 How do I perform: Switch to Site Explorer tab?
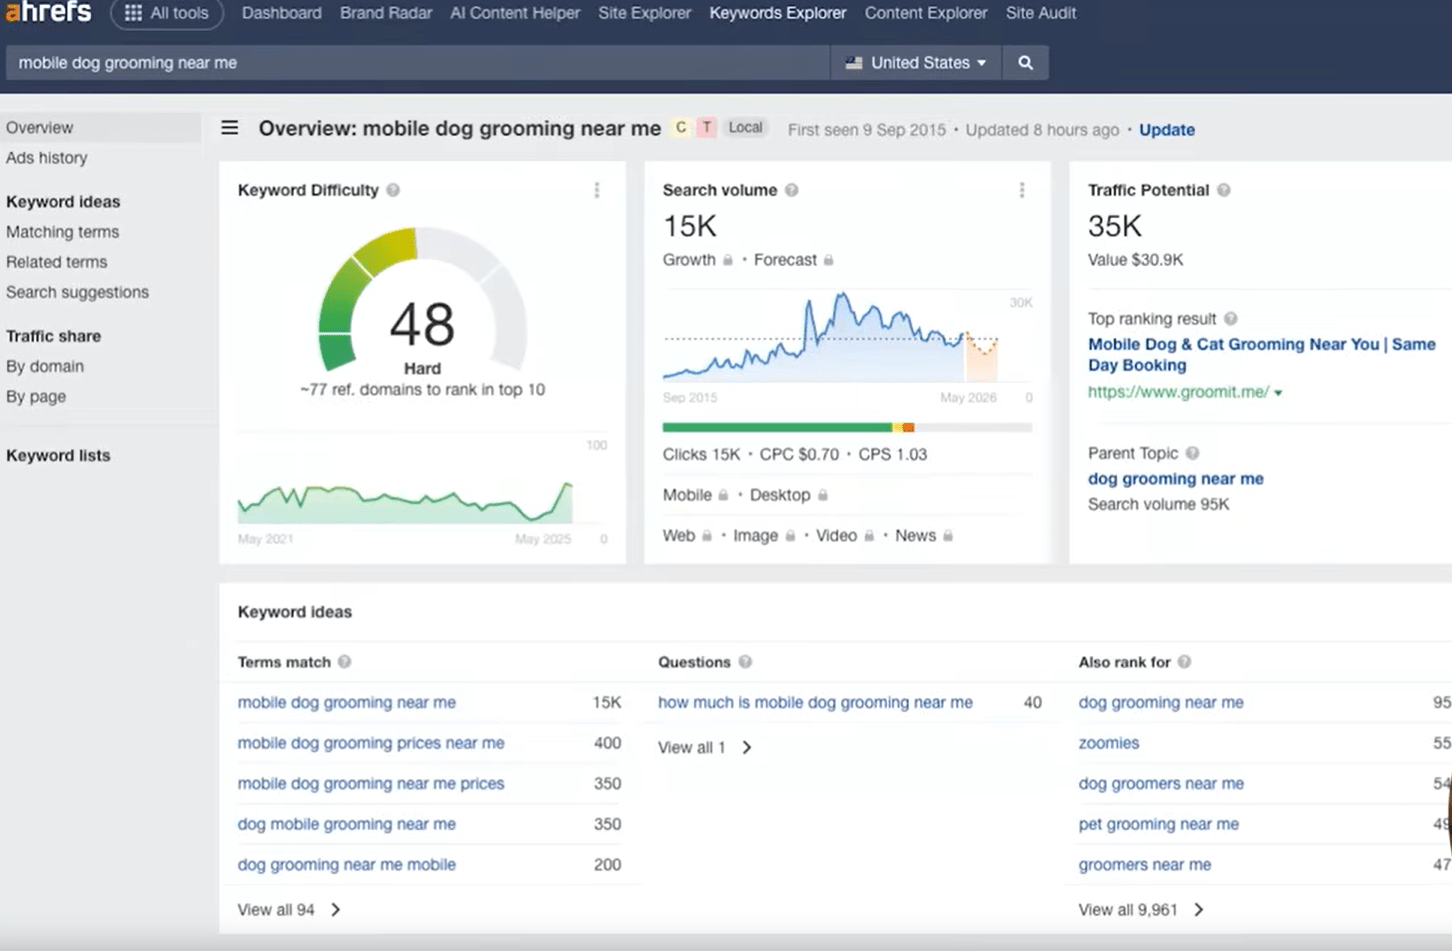pos(644,13)
